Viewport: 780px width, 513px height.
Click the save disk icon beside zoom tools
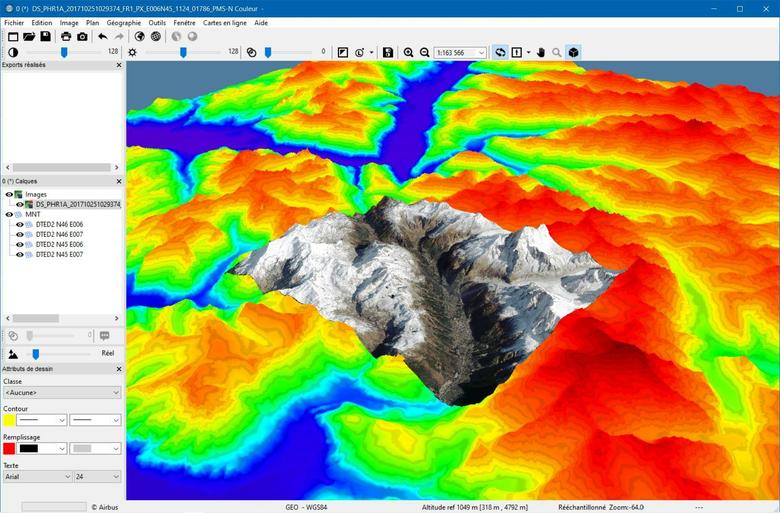(x=388, y=52)
